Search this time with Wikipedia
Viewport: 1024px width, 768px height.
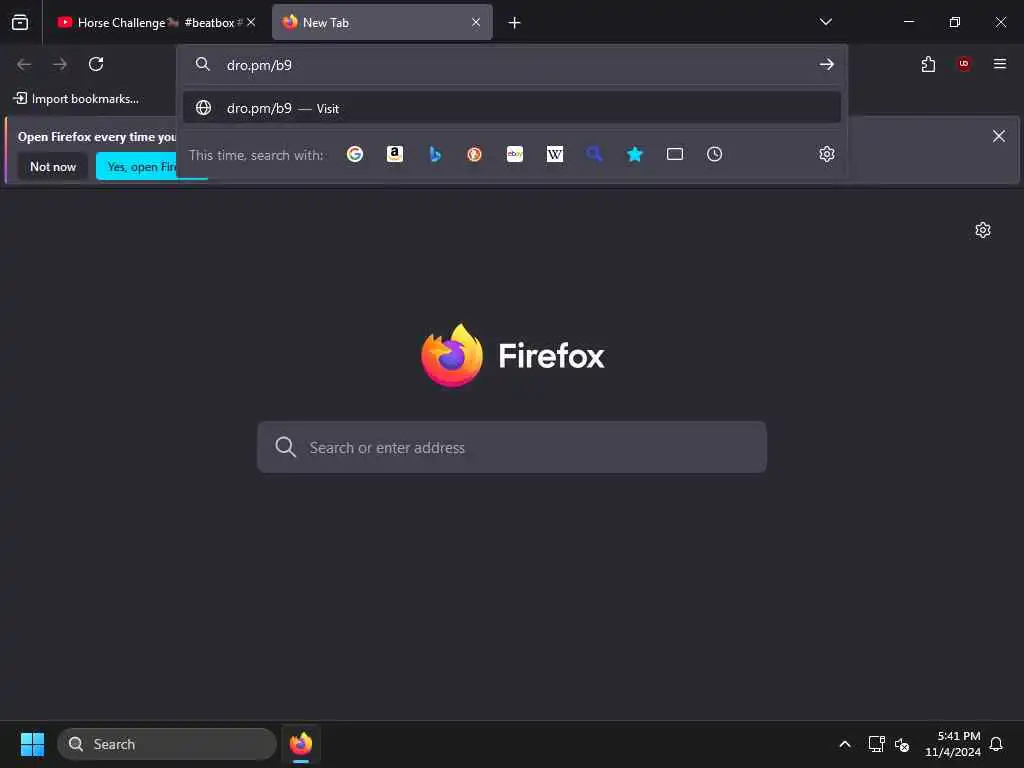[555, 154]
